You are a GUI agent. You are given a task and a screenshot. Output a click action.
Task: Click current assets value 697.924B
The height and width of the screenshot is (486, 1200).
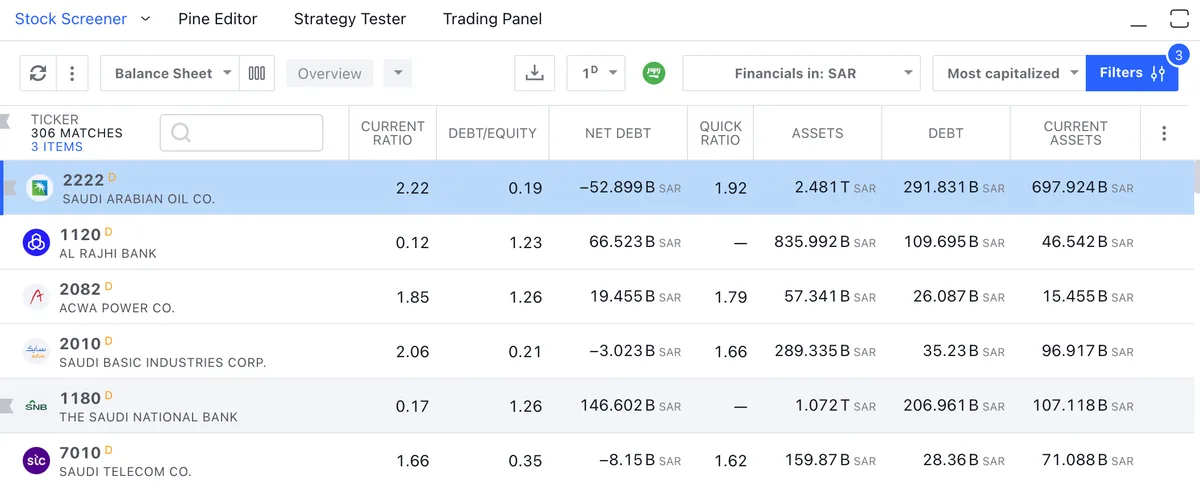tap(1083, 188)
